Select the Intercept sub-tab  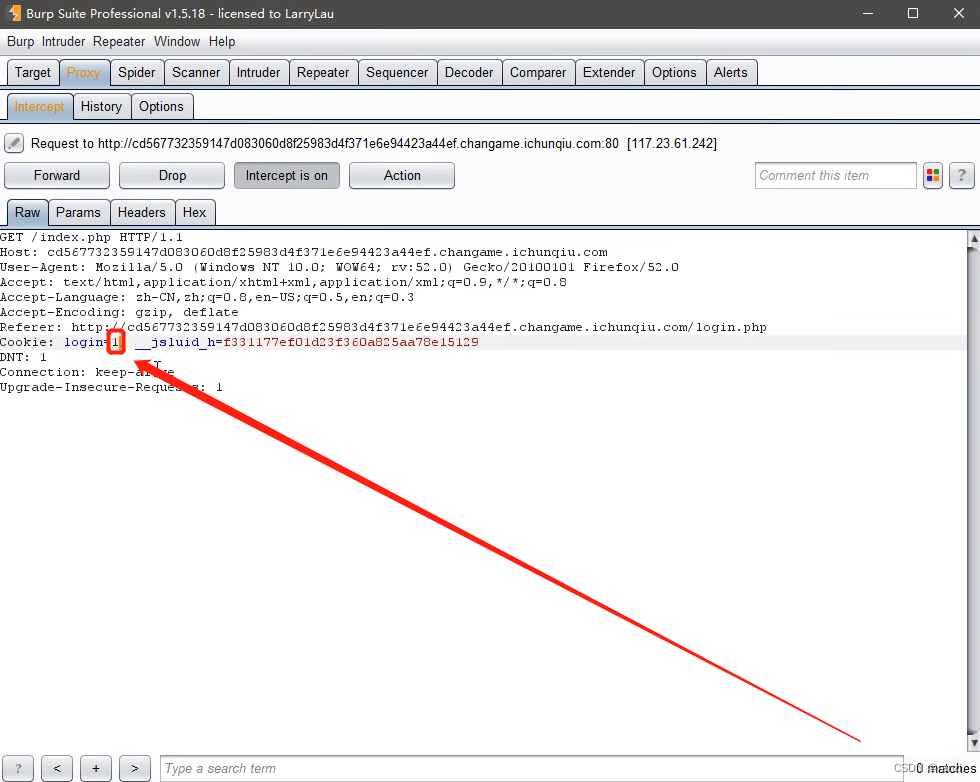click(x=39, y=106)
